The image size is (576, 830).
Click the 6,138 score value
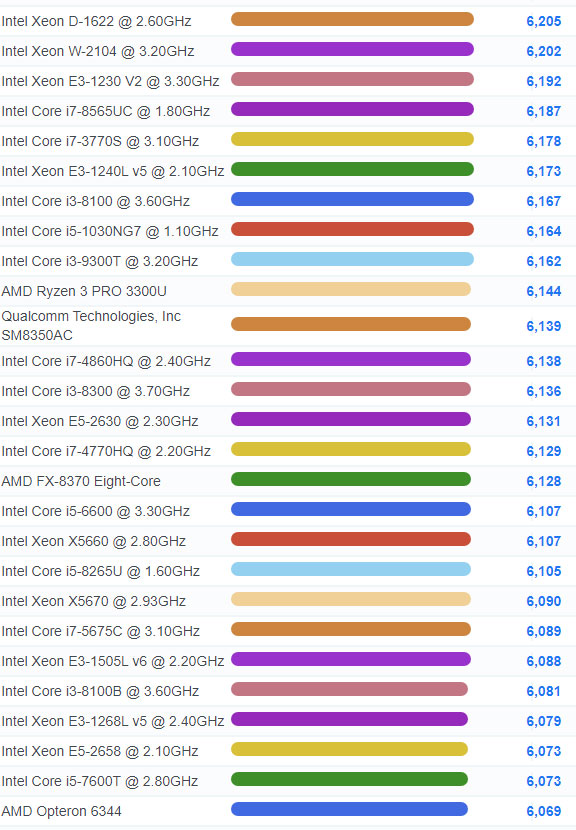(544, 361)
